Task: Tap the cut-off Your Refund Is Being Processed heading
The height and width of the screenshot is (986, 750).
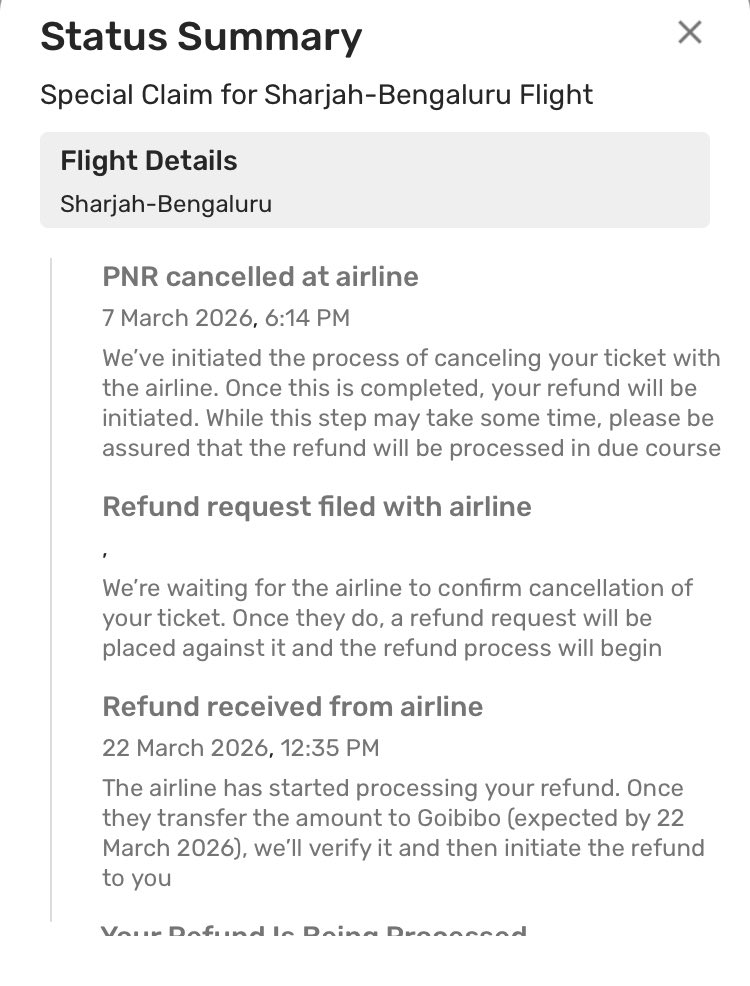Action: [x=314, y=934]
